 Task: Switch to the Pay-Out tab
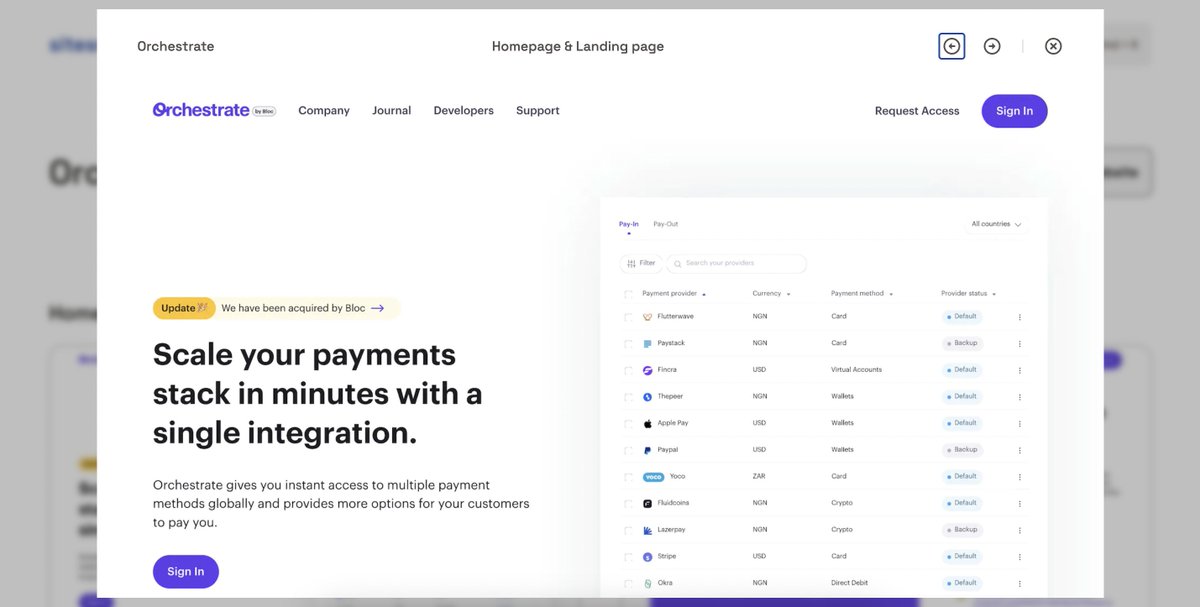click(x=665, y=224)
